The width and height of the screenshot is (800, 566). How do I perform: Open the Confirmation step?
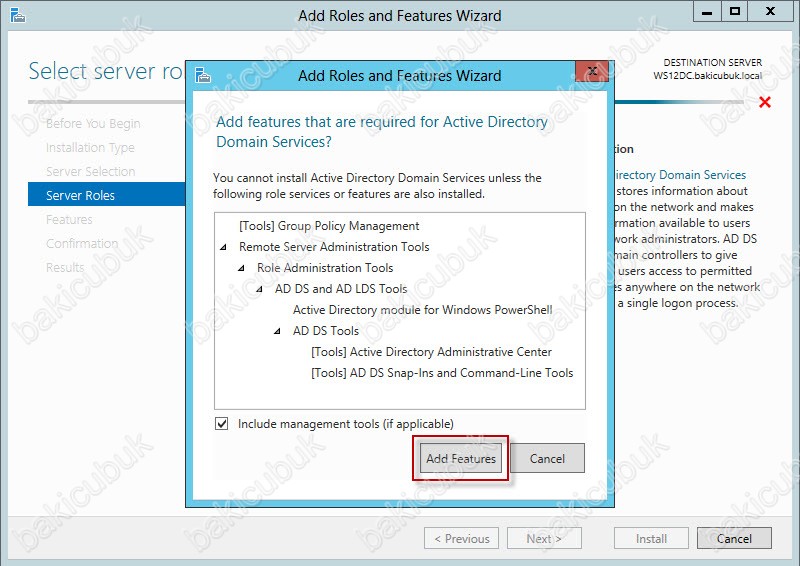[x=82, y=243]
